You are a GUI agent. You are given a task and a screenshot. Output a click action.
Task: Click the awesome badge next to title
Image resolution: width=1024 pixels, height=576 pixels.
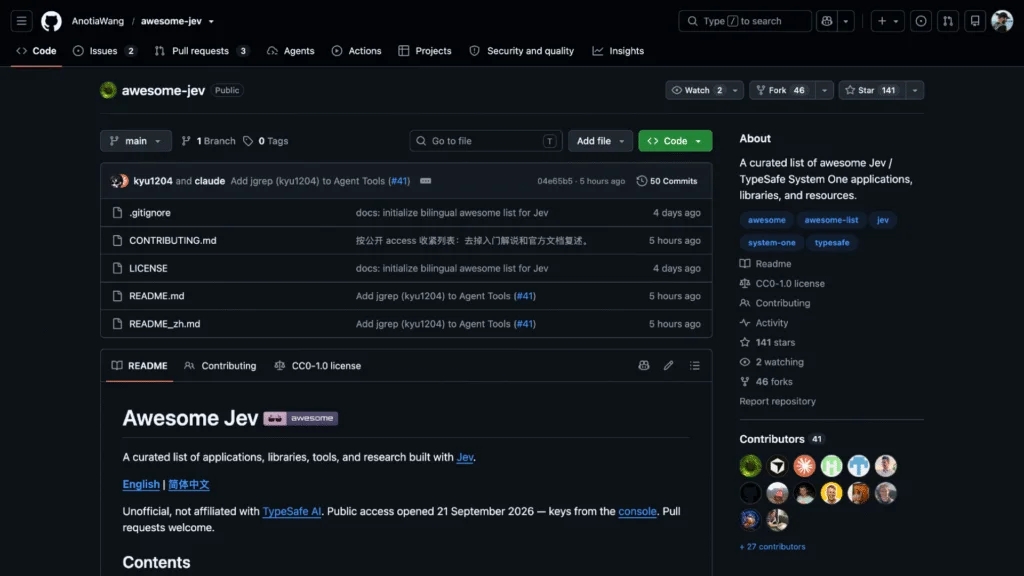click(x=301, y=418)
